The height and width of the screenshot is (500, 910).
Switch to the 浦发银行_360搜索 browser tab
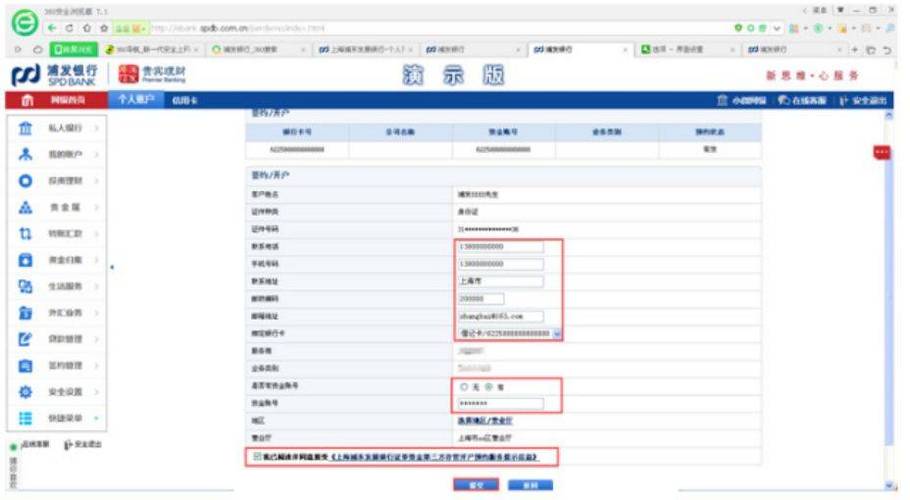point(258,50)
